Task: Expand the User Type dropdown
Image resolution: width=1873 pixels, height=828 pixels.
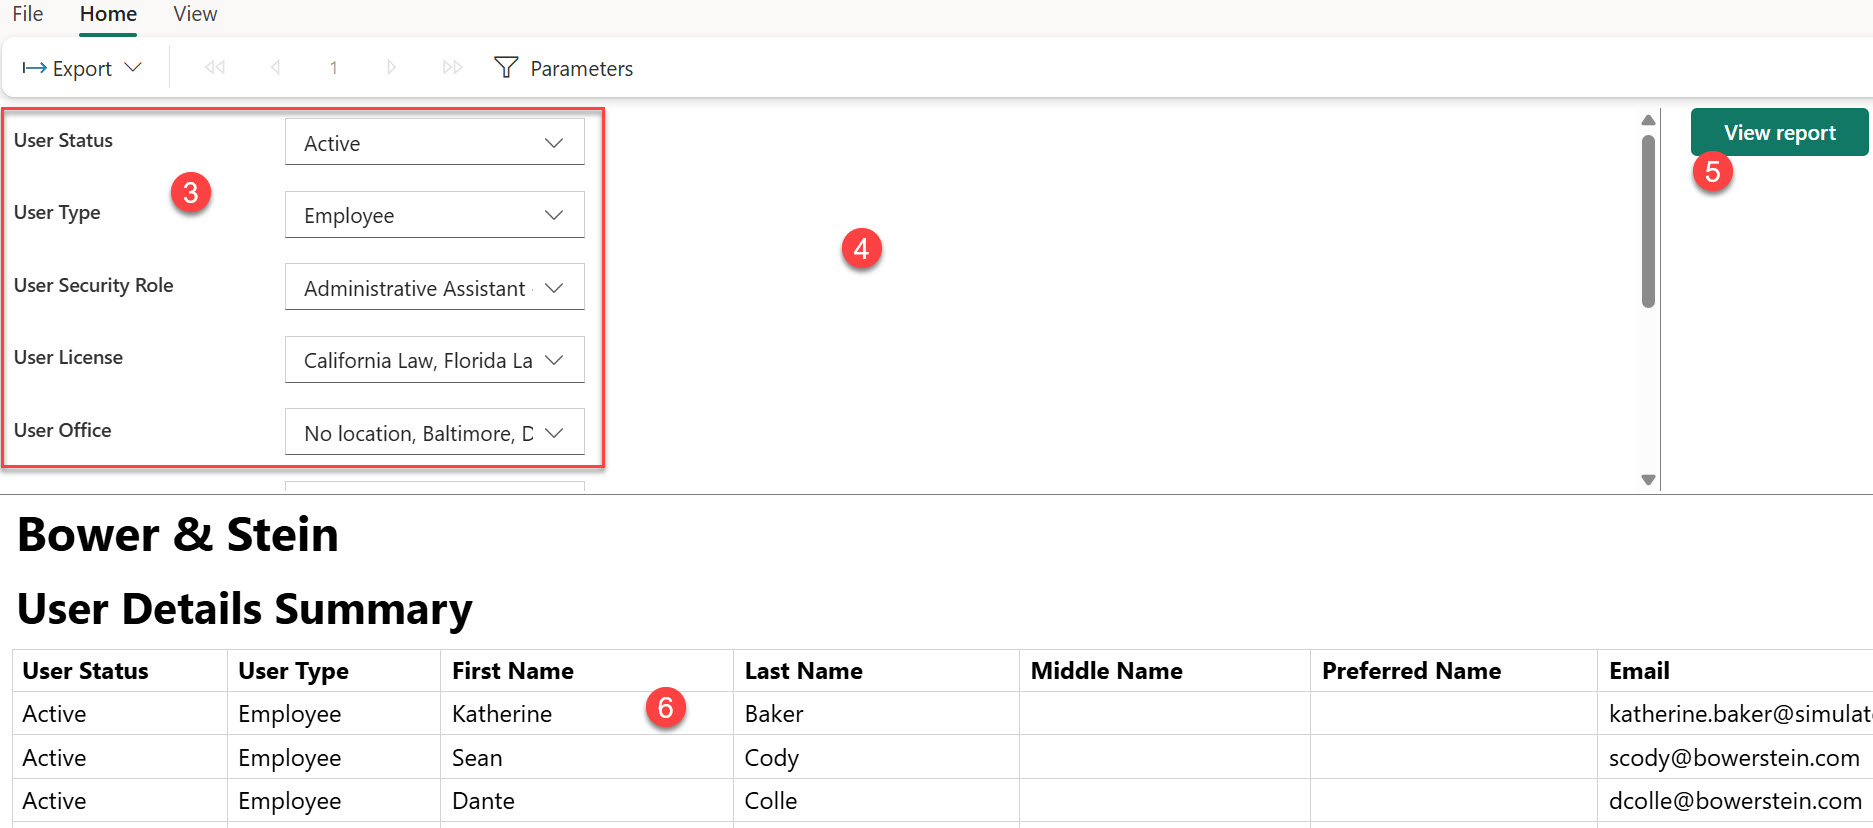Action: 435,215
